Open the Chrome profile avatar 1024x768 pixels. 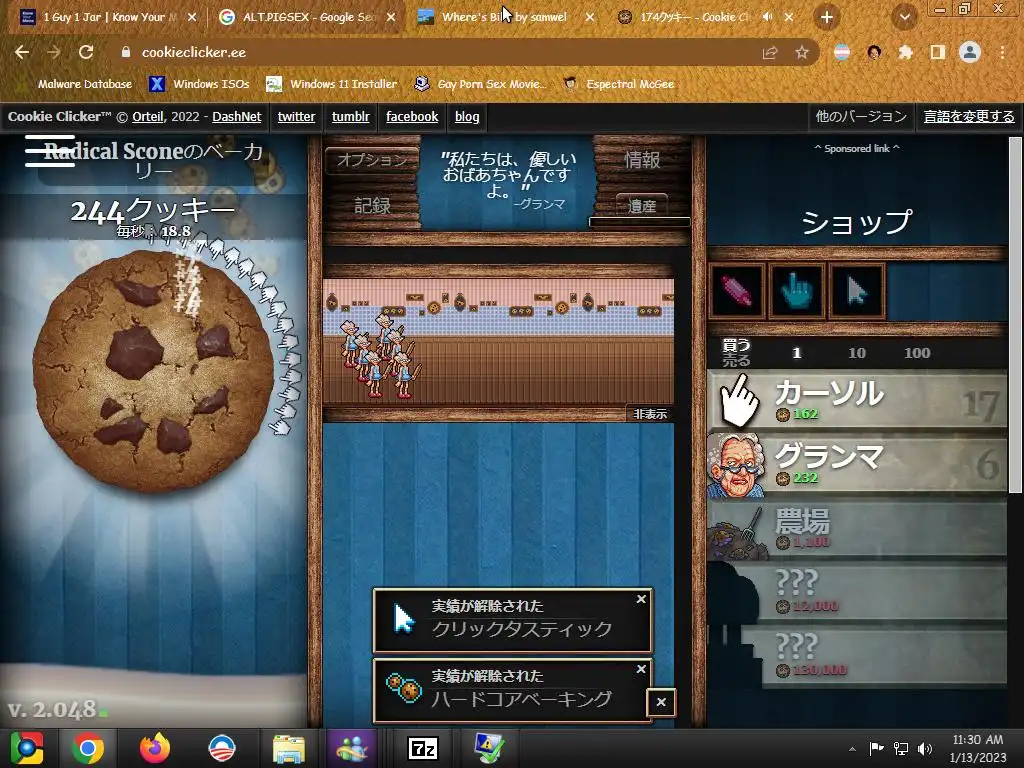(970, 52)
